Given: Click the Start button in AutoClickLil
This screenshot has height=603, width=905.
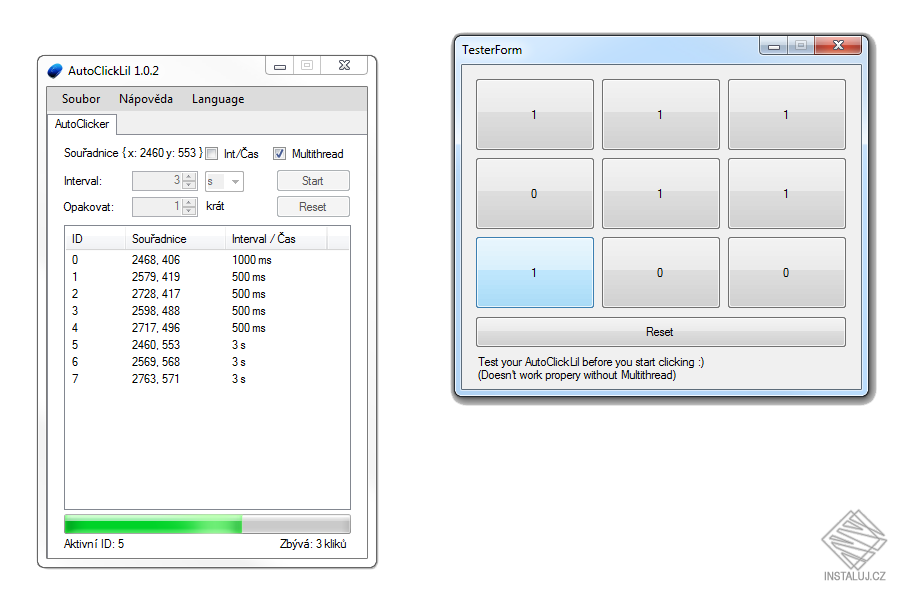Looking at the screenshot, I should point(313,181).
